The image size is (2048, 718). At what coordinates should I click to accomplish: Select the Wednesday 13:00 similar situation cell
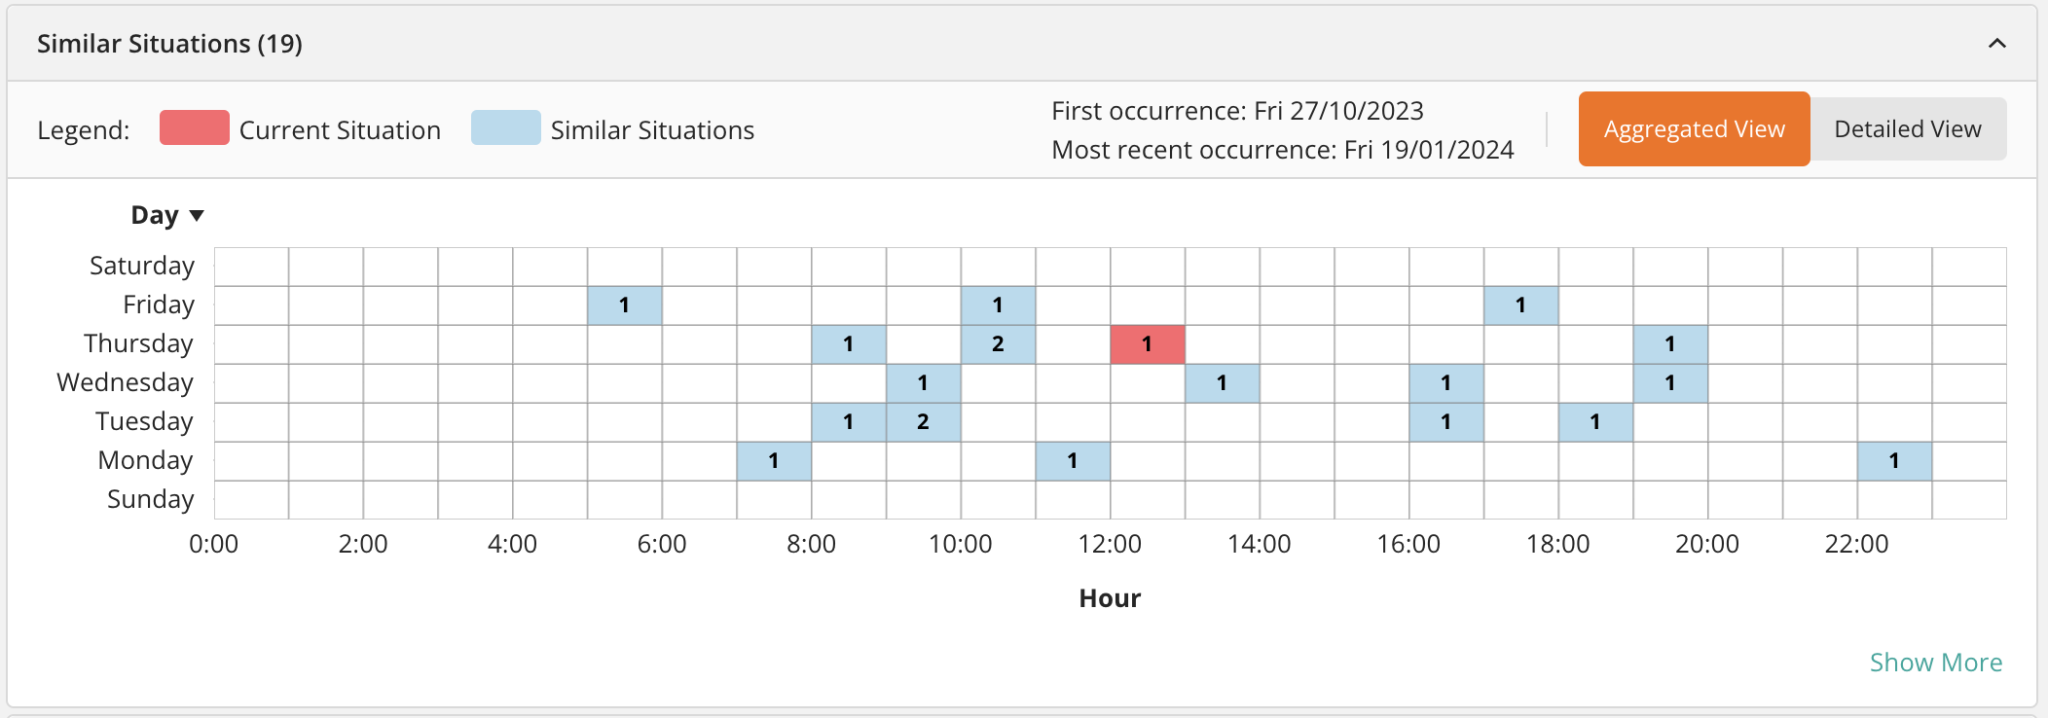pyautogui.click(x=1222, y=383)
